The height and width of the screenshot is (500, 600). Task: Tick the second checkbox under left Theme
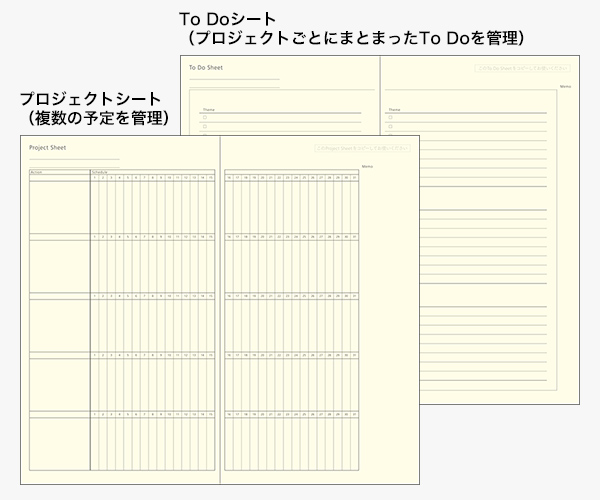click(205, 125)
